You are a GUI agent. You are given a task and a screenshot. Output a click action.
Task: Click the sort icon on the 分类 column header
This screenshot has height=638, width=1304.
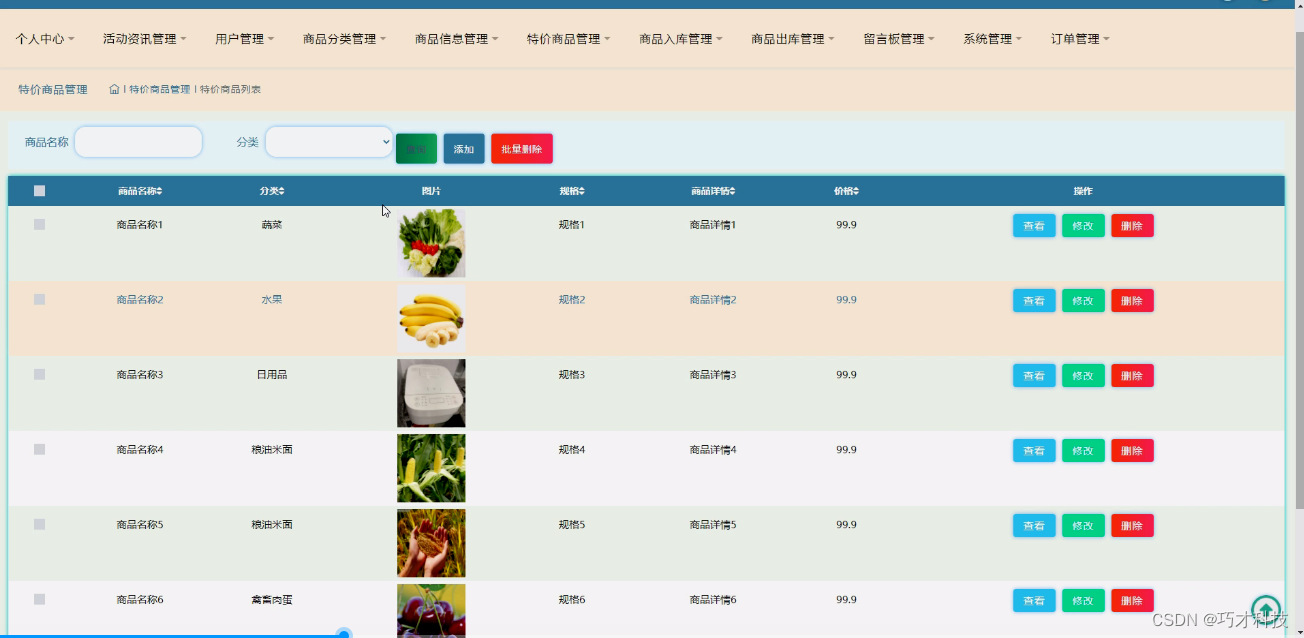tap(282, 190)
